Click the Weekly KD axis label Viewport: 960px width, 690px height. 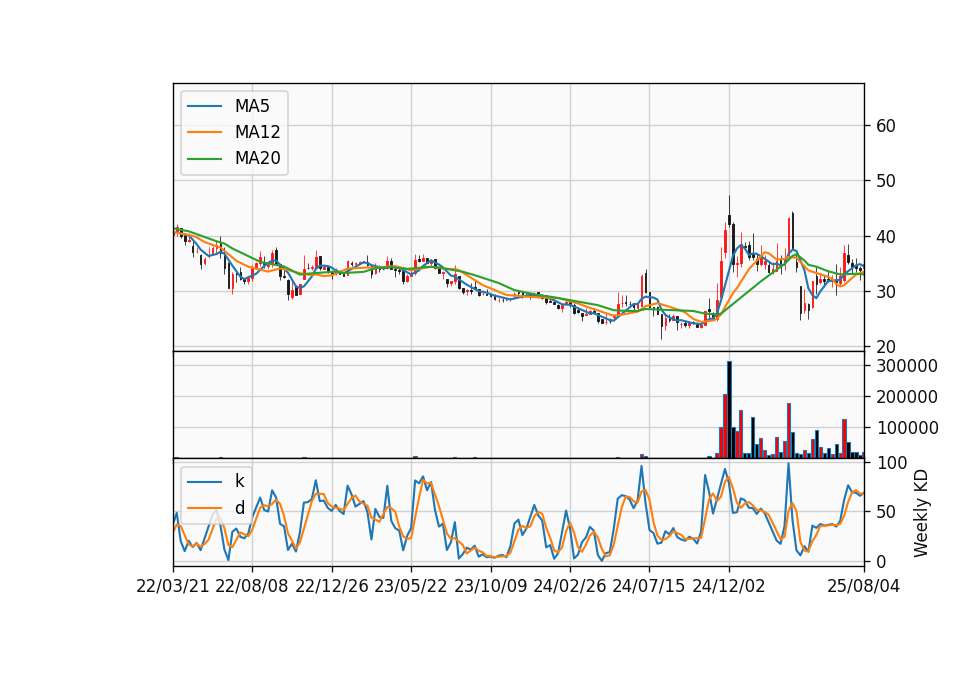pos(921,513)
